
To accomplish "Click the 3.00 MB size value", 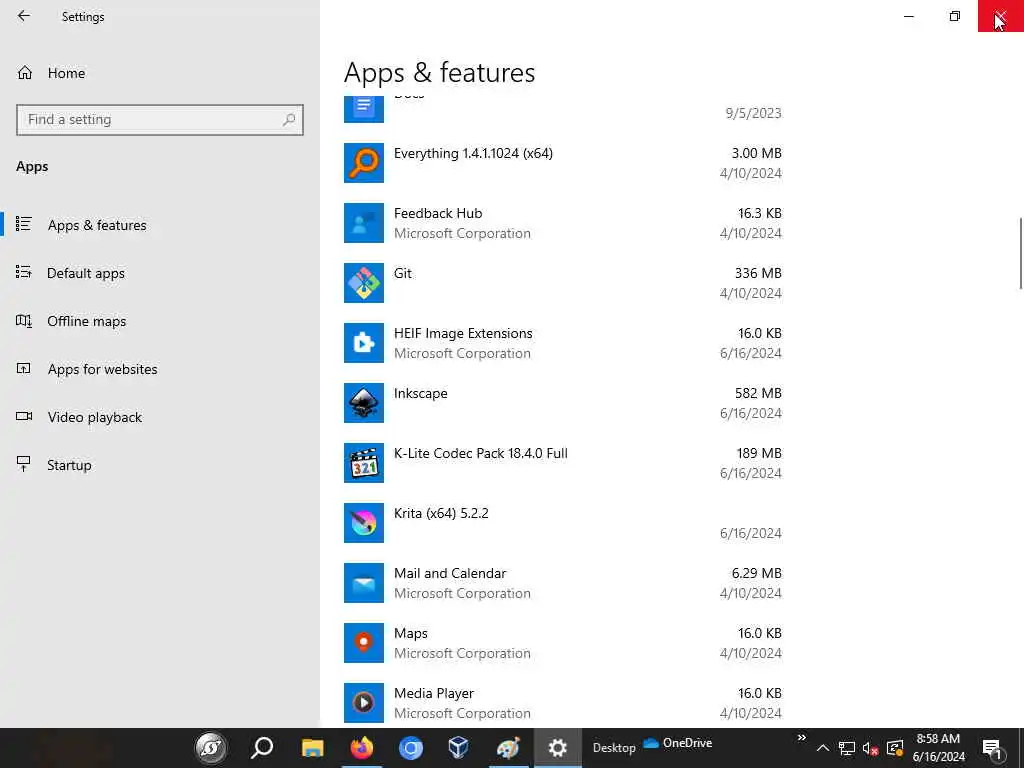I will click(x=756, y=153).
